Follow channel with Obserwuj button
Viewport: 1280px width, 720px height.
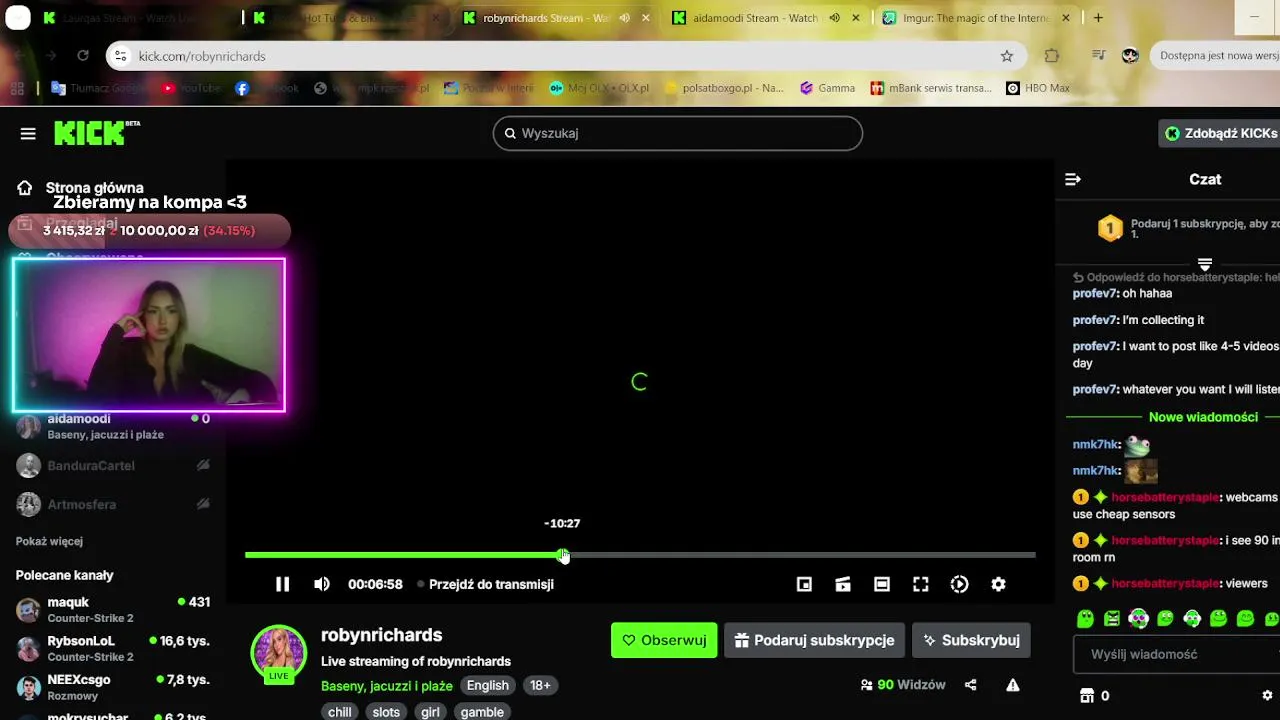664,640
